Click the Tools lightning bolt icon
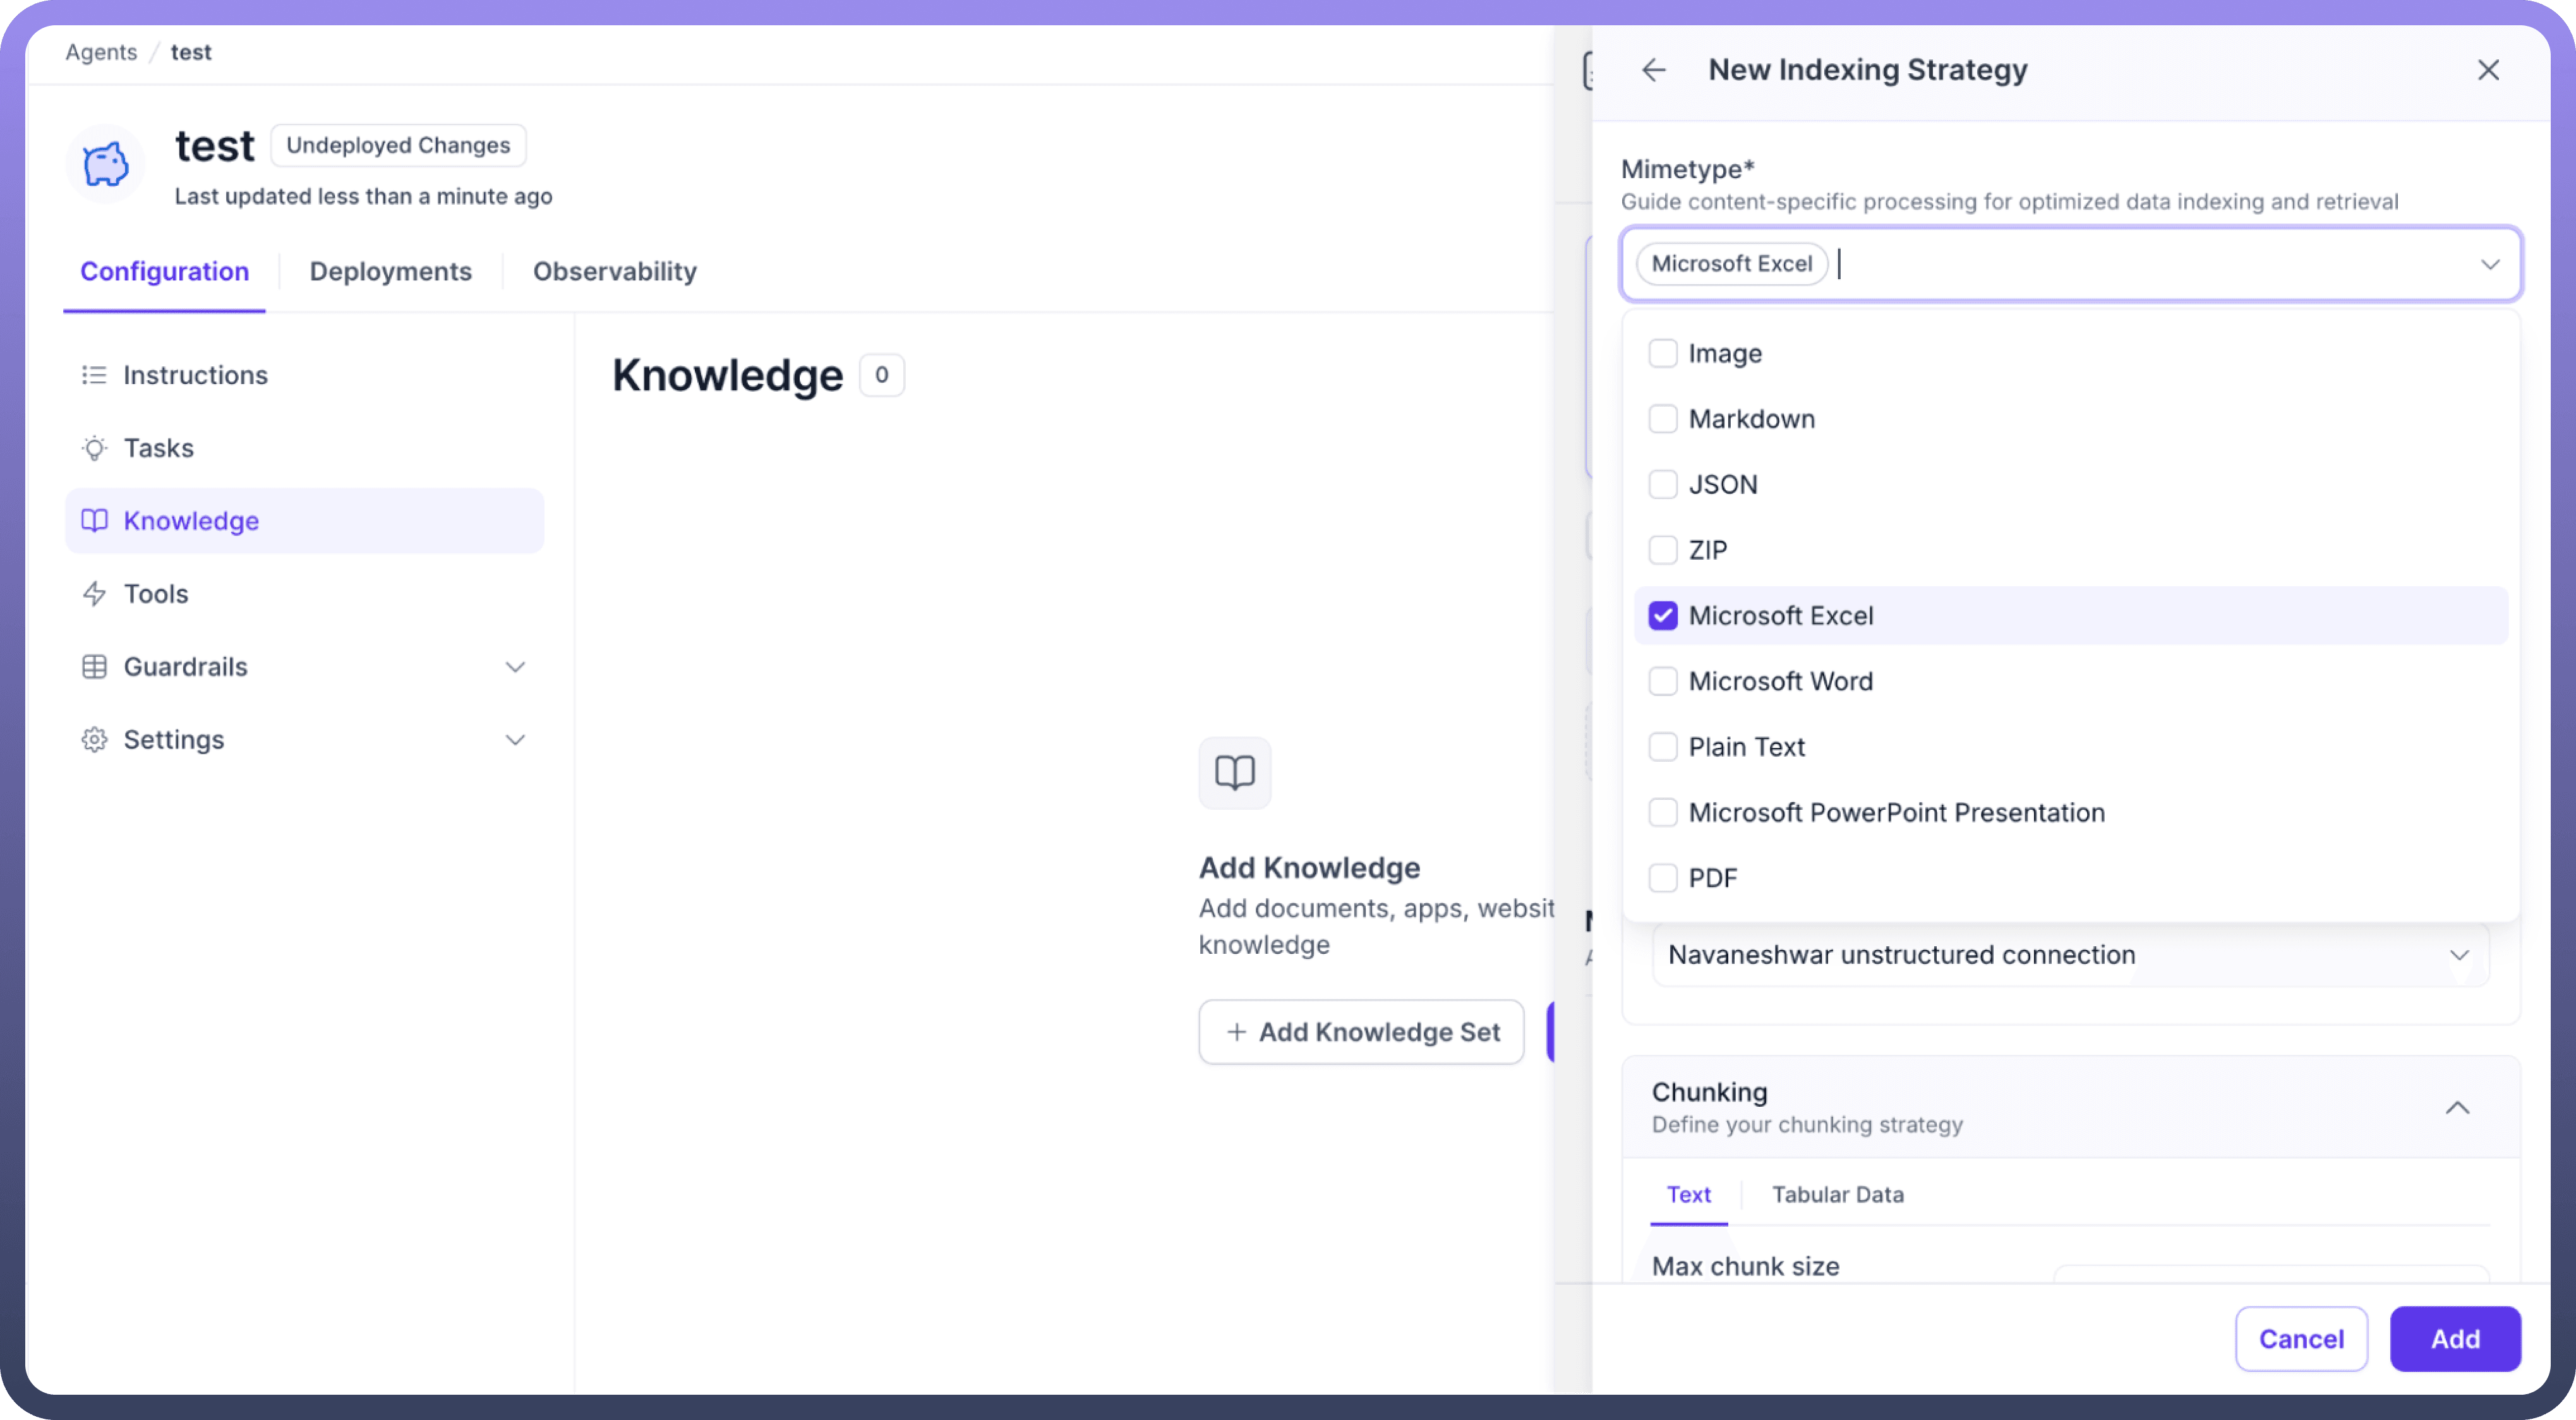The image size is (2576, 1420). 94,594
